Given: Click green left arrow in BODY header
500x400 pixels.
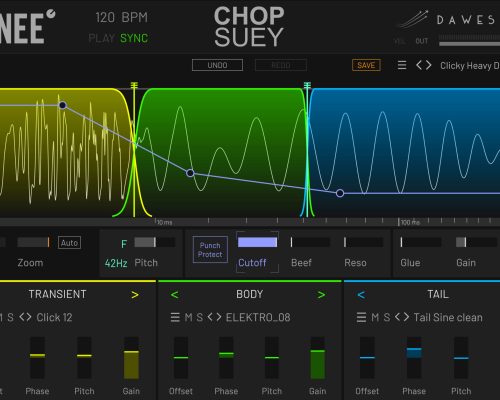Looking at the screenshot, I should click(x=174, y=295).
